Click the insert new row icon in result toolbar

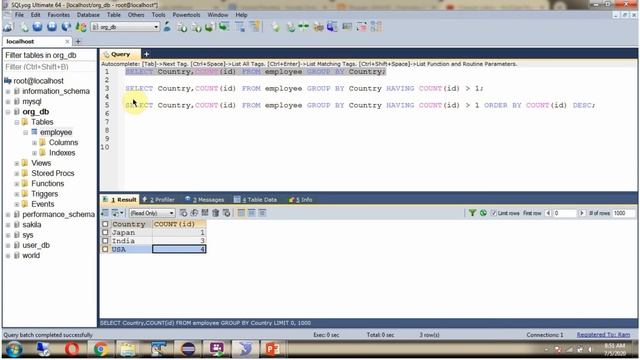tap(183, 213)
